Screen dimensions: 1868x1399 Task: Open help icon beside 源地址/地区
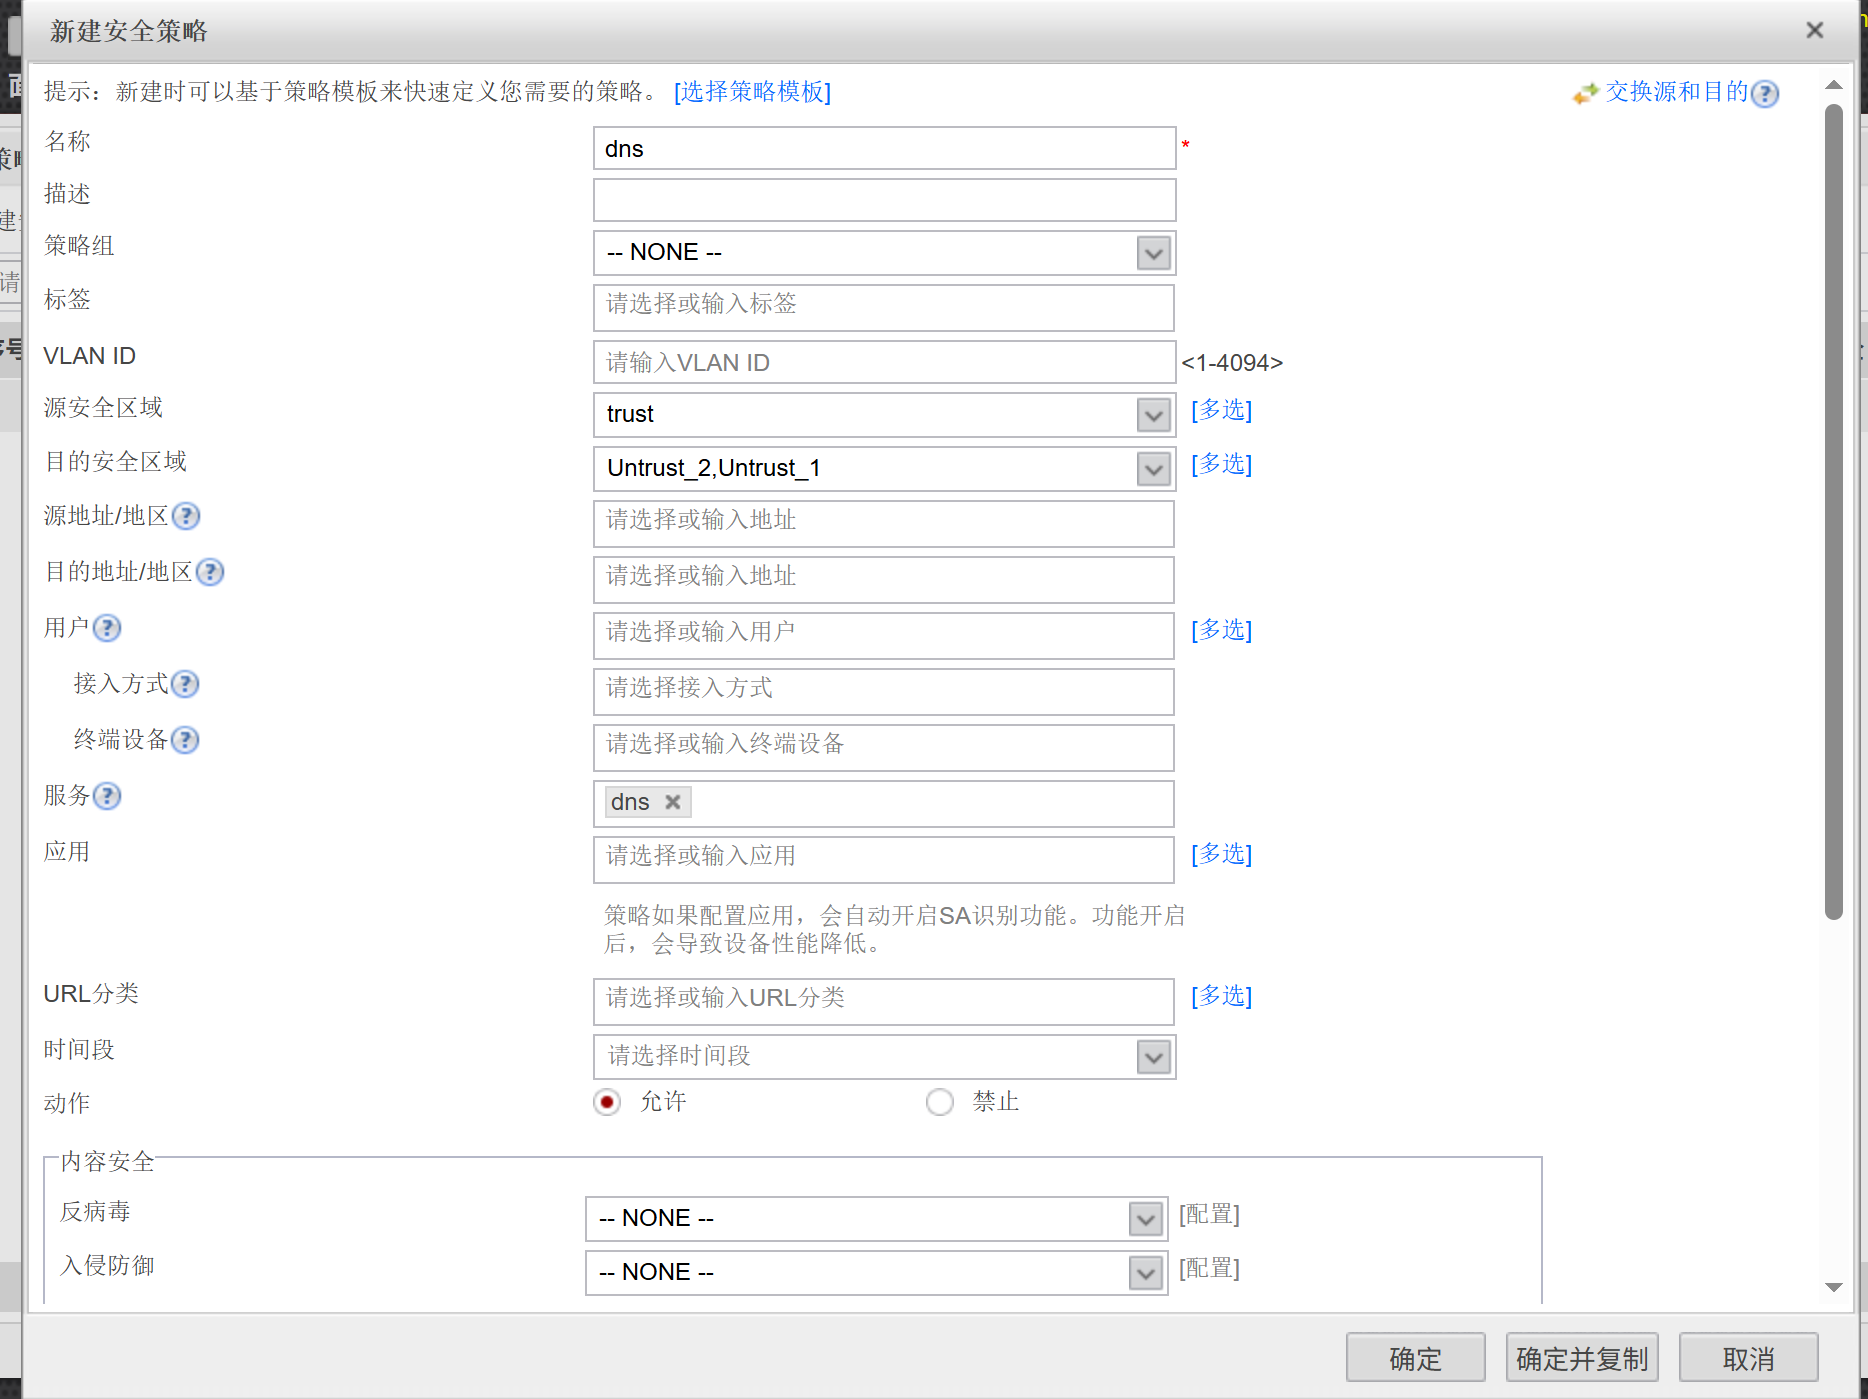186,516
